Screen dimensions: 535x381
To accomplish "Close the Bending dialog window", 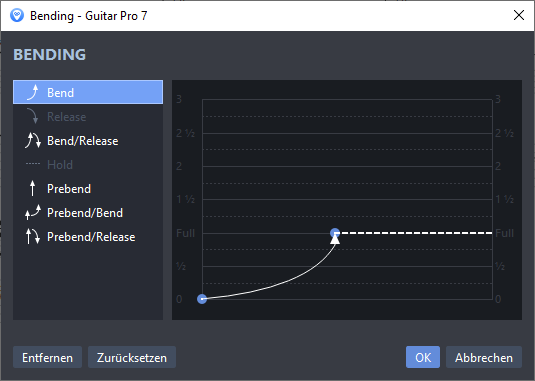I will pos(519,15).
